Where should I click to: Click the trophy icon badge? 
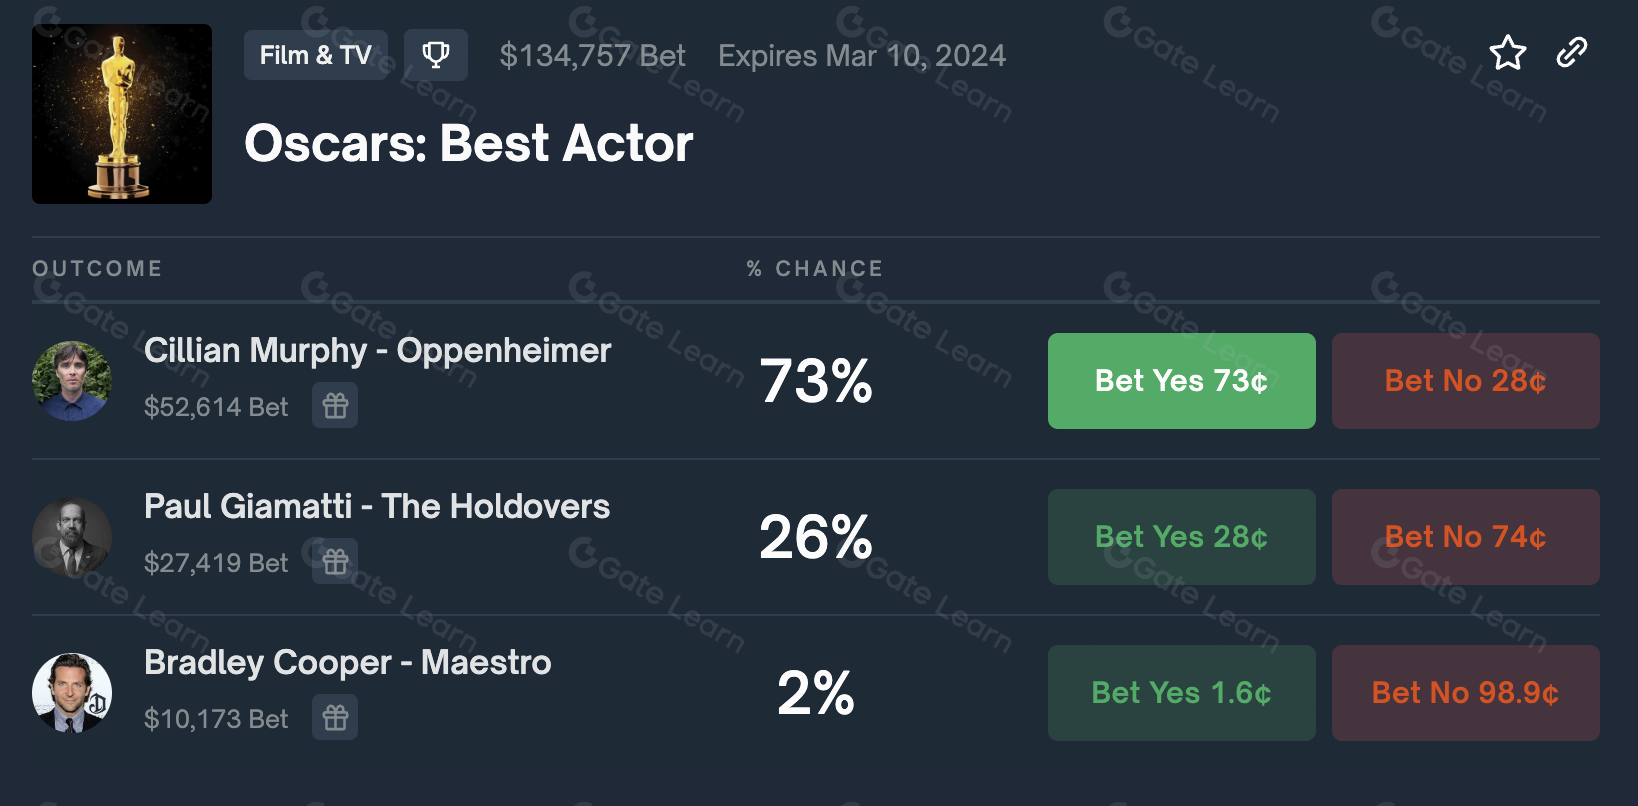click(435, 55)
